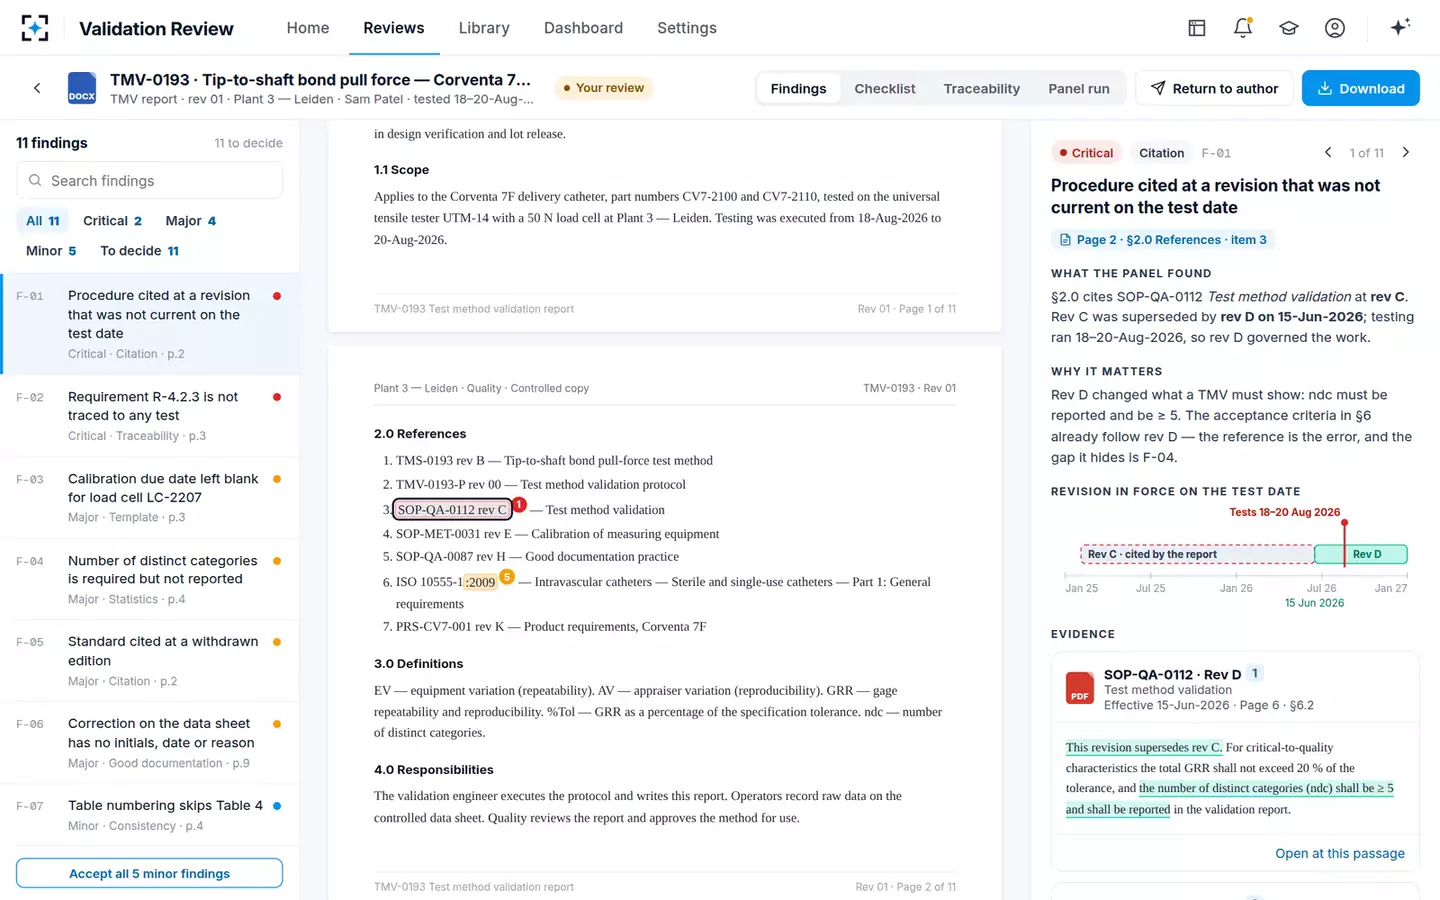Screen dimensions: 1440x900
Task: Click red annotation marker 1 in document
Action: 519,505
